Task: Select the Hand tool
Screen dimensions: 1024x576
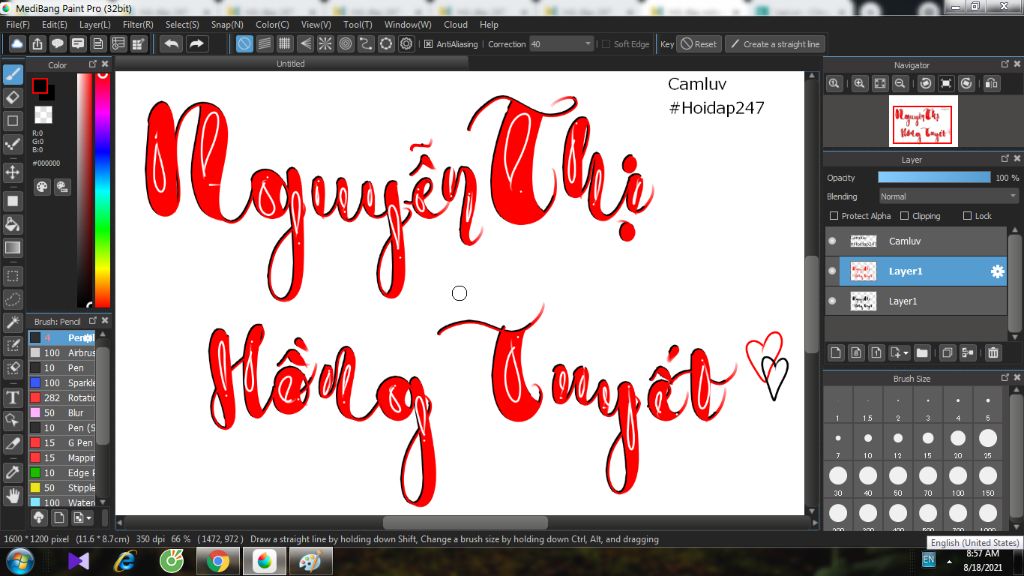Action: (12, 496)
